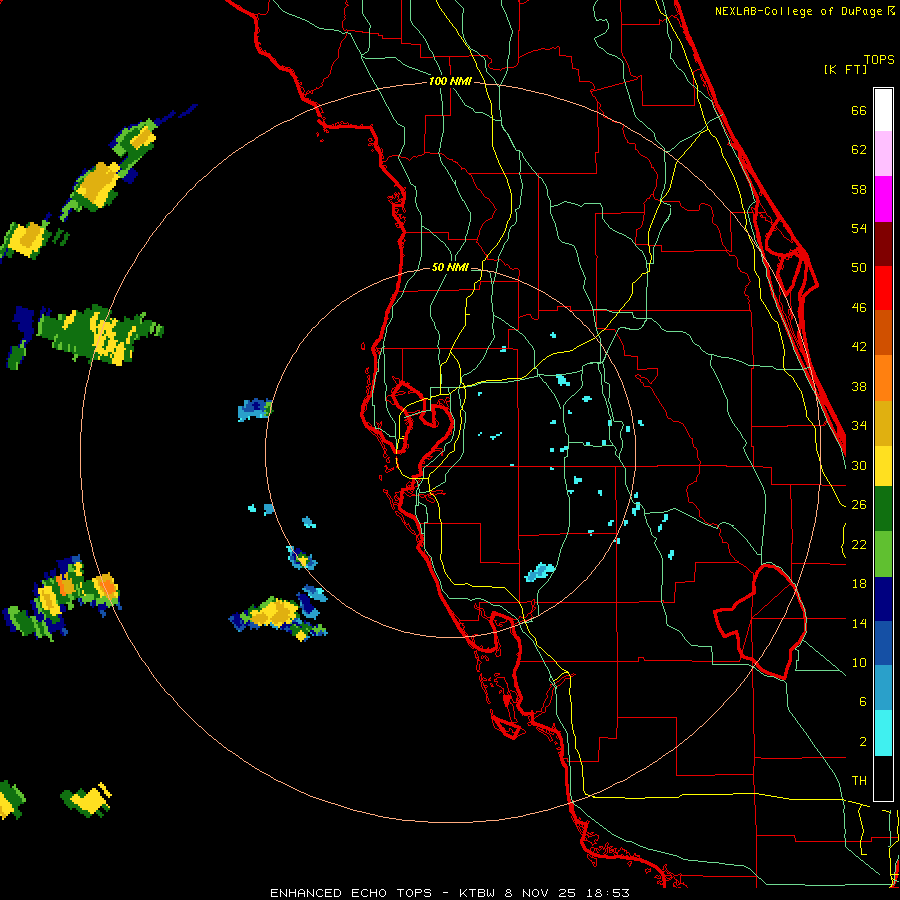Image resolution: width=900 pixels, height=900 pixels.
Task: Select the "50" legend value
Action: pyautogui.click(x=859, y=268)
